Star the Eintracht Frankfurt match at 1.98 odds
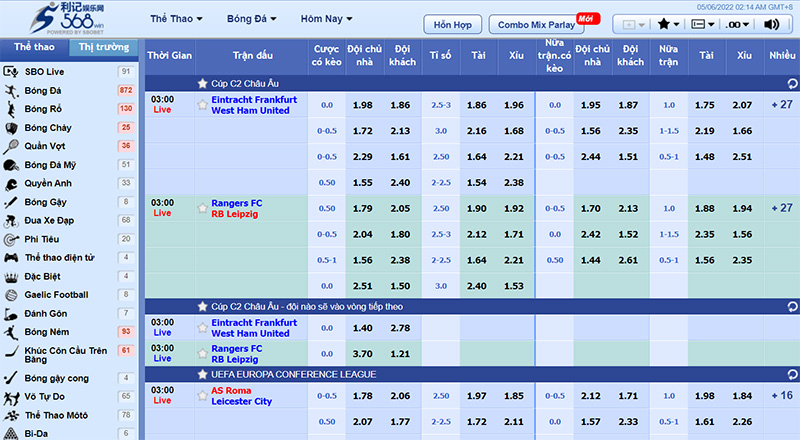 click(203, 105)
